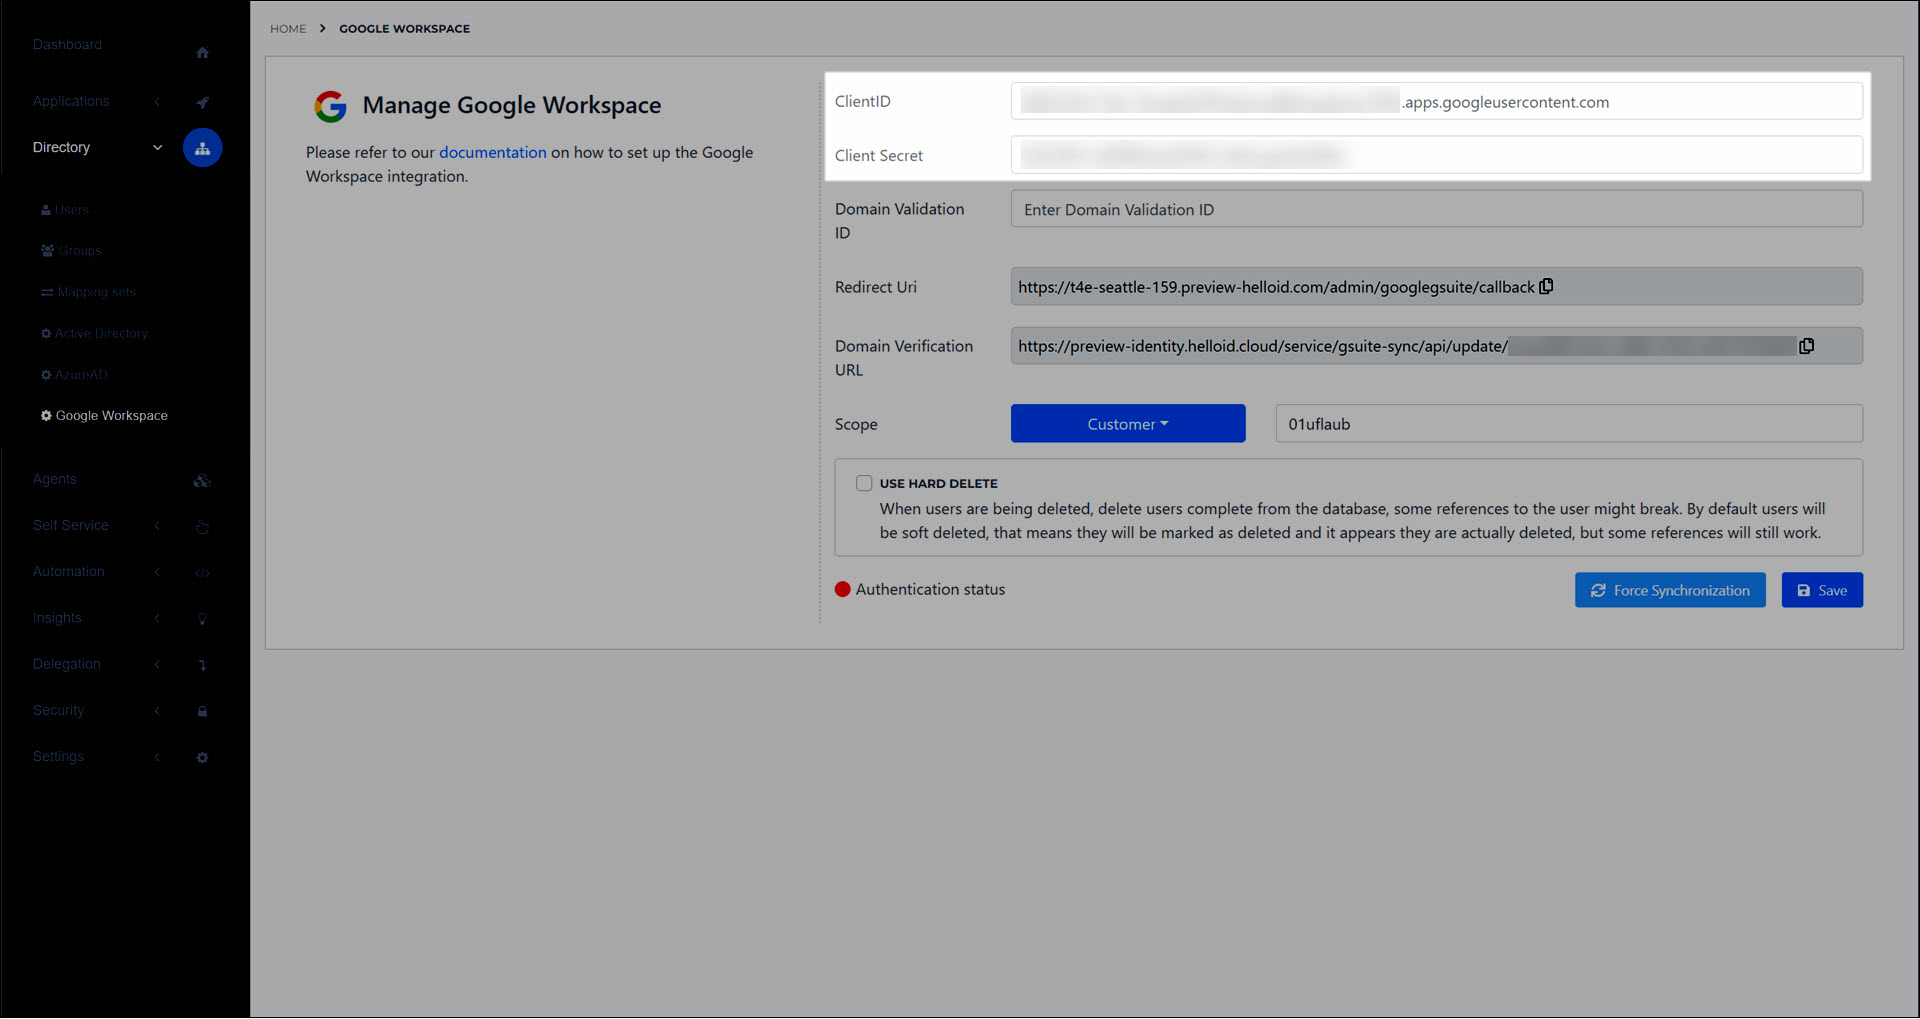The image size is (1920, 1019).
Task: Open the documentation link
Action: click(493, 152)
